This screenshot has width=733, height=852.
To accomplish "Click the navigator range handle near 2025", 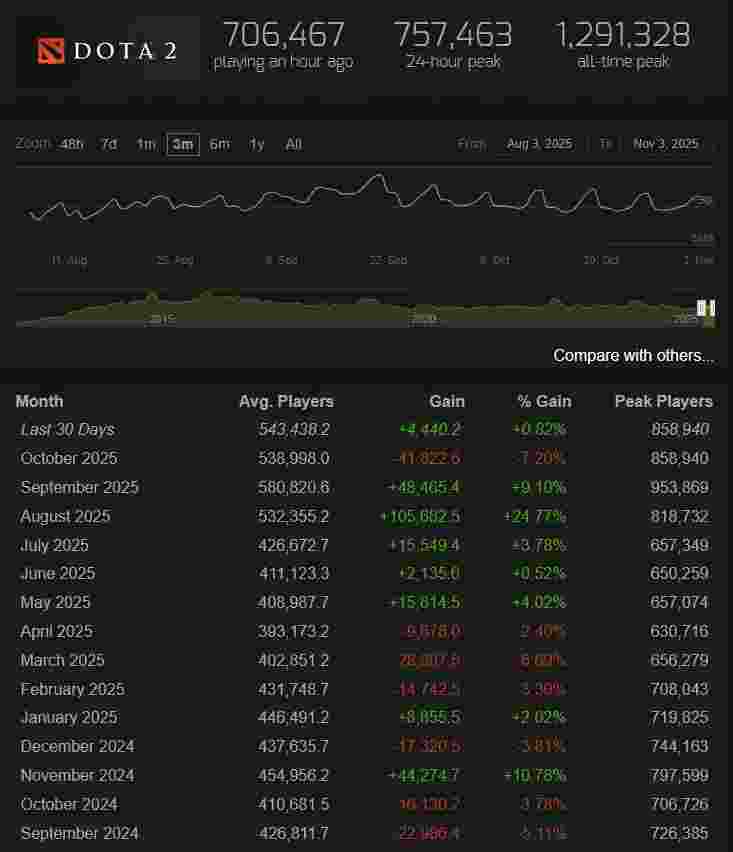I will 706,308.
